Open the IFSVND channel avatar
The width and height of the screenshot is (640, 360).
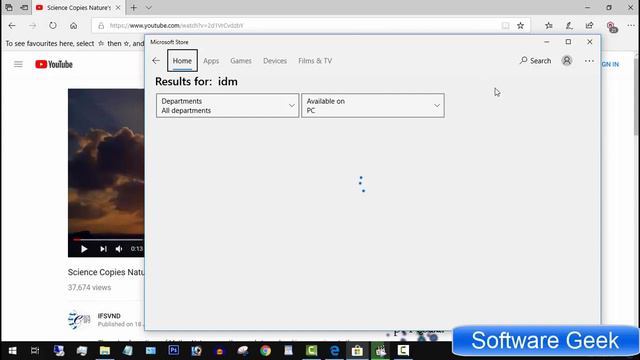[x=79, y=319]
